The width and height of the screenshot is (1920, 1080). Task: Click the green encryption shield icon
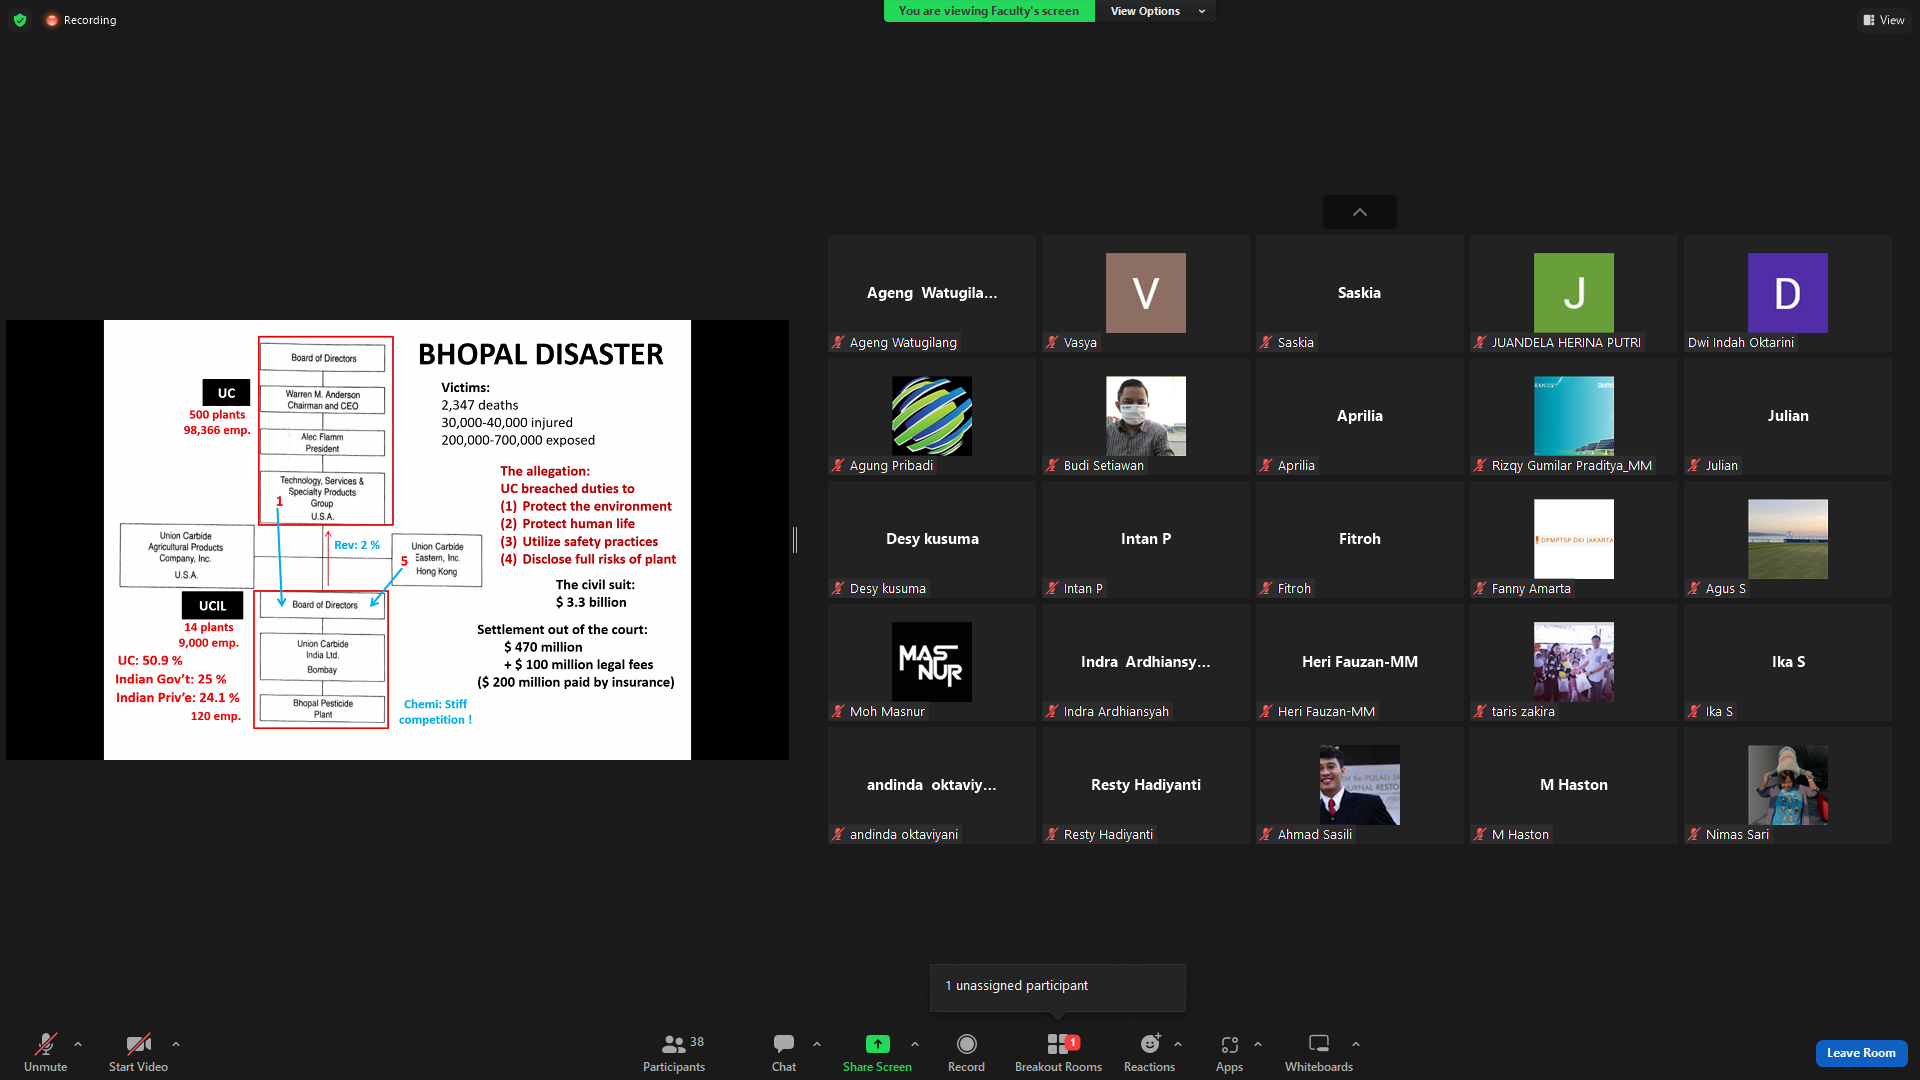[20, 20]
